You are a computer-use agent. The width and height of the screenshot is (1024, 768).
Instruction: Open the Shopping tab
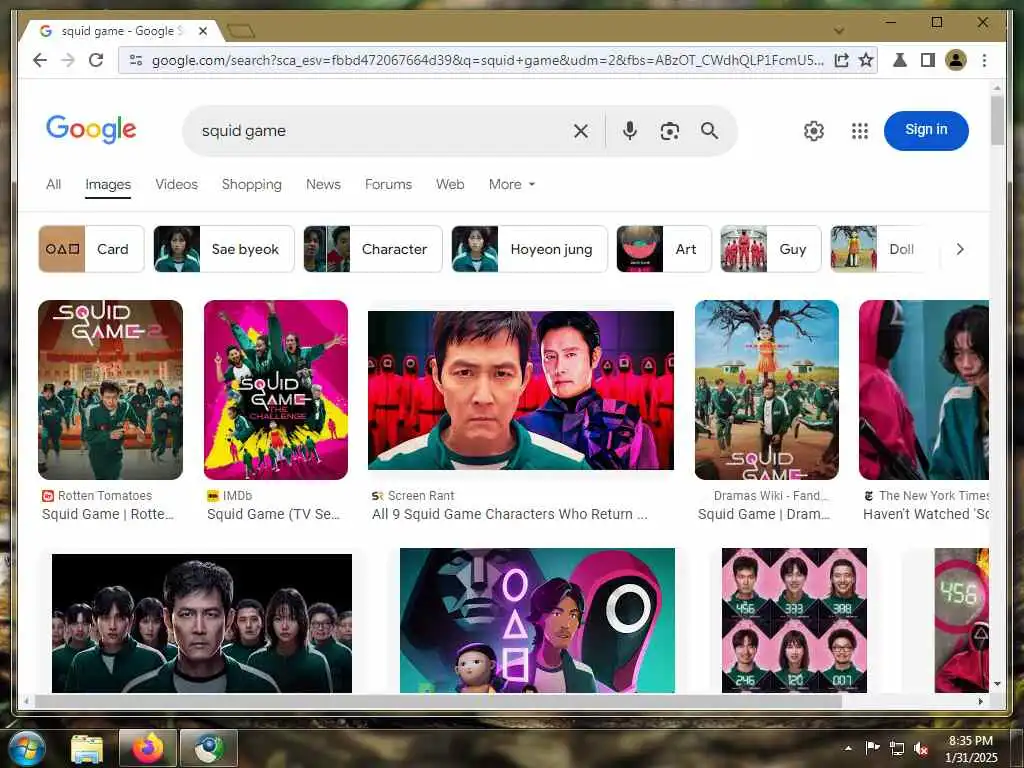tap(251, 185)
